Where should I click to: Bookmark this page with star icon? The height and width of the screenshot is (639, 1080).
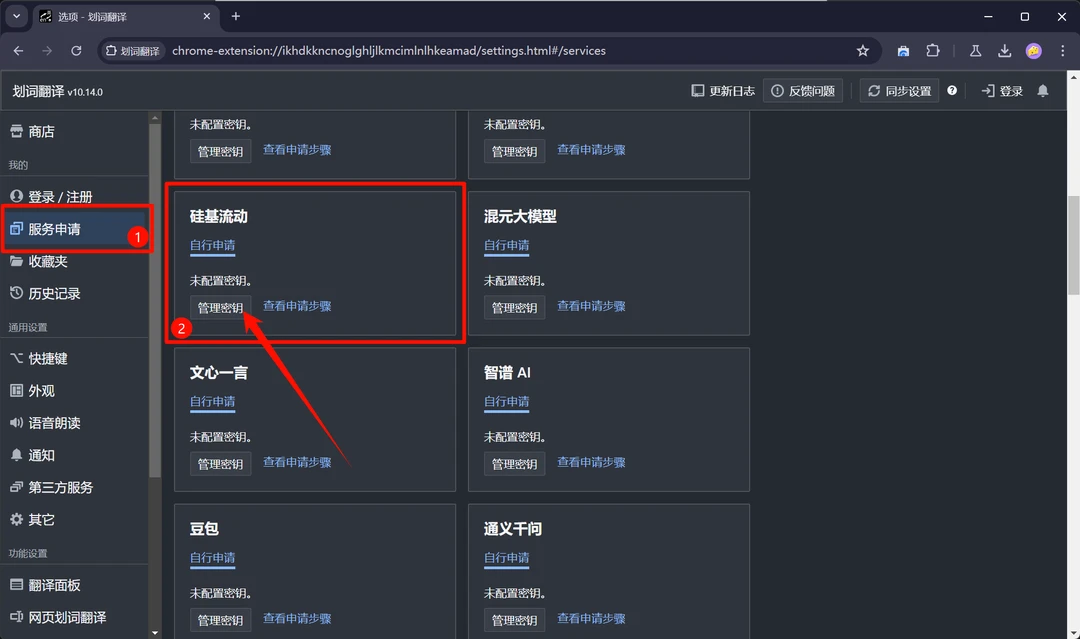pos(862,51)
